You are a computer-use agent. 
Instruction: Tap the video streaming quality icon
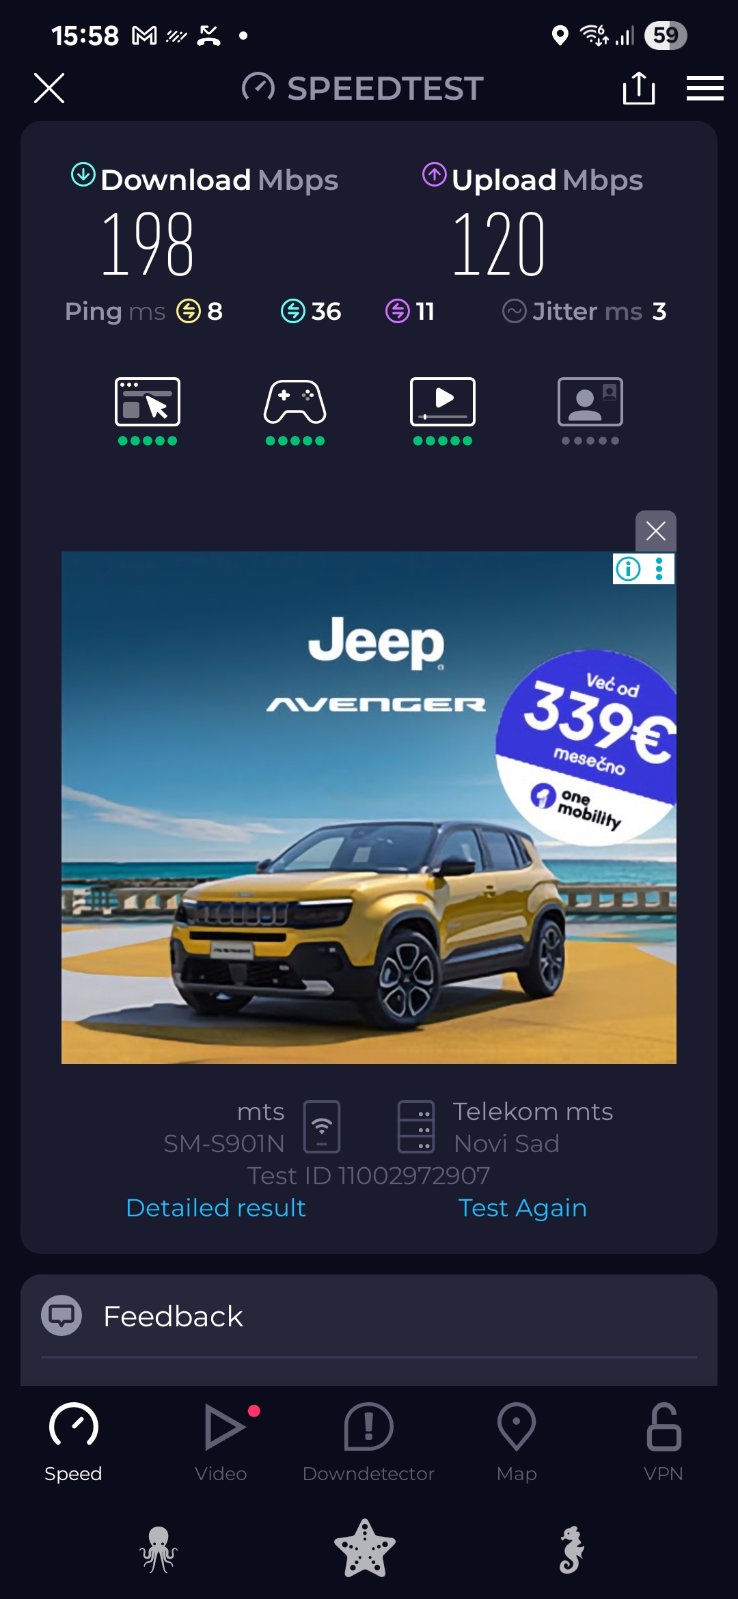(x=443, y=402)
